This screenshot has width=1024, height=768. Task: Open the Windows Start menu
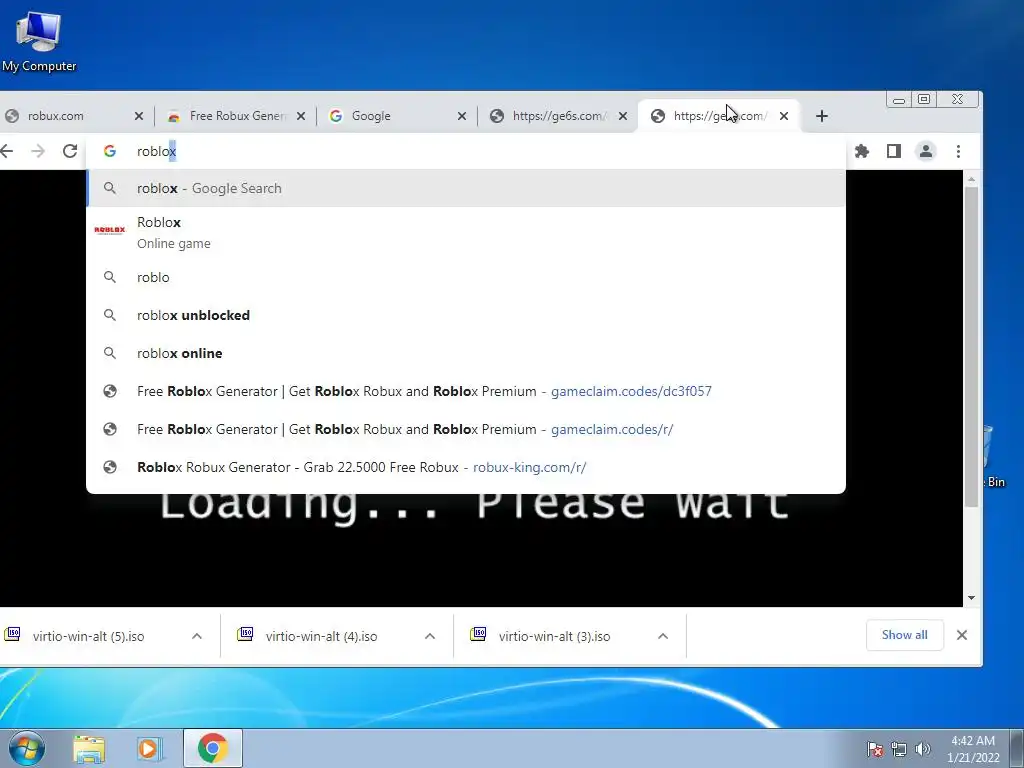click(x=26, y=748)
